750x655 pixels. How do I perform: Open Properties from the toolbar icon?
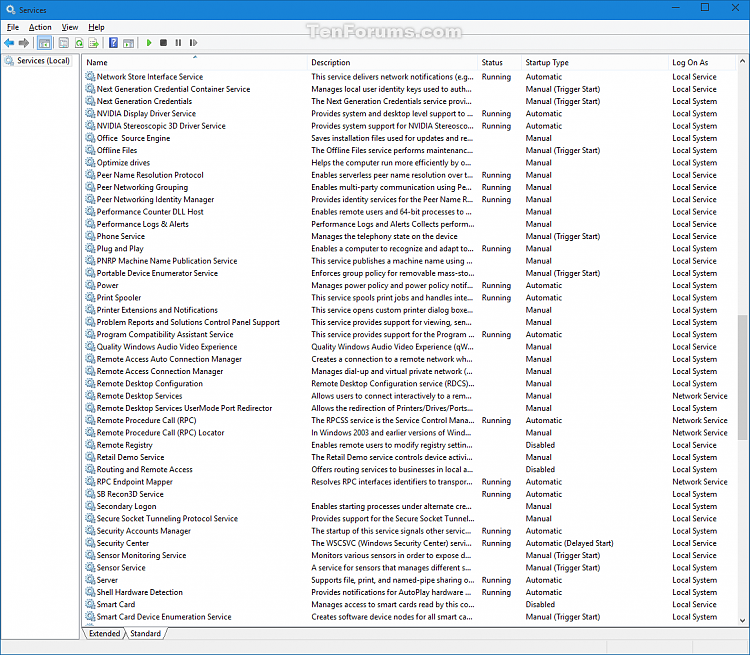point(64,43)
